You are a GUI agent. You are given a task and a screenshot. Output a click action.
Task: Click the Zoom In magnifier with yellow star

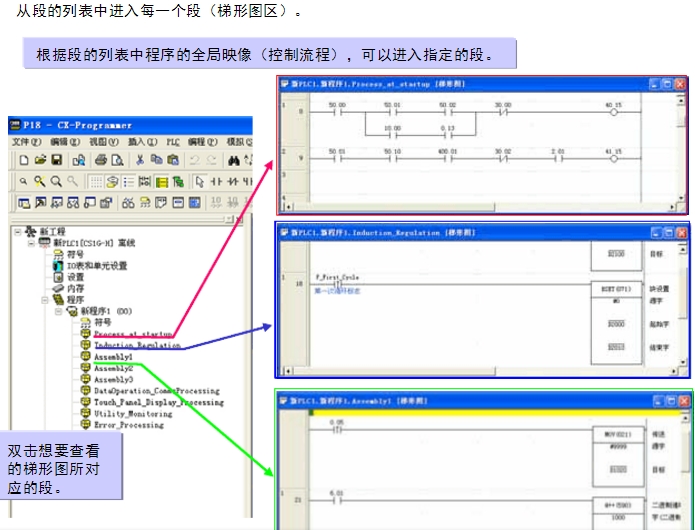pos(40,181)
